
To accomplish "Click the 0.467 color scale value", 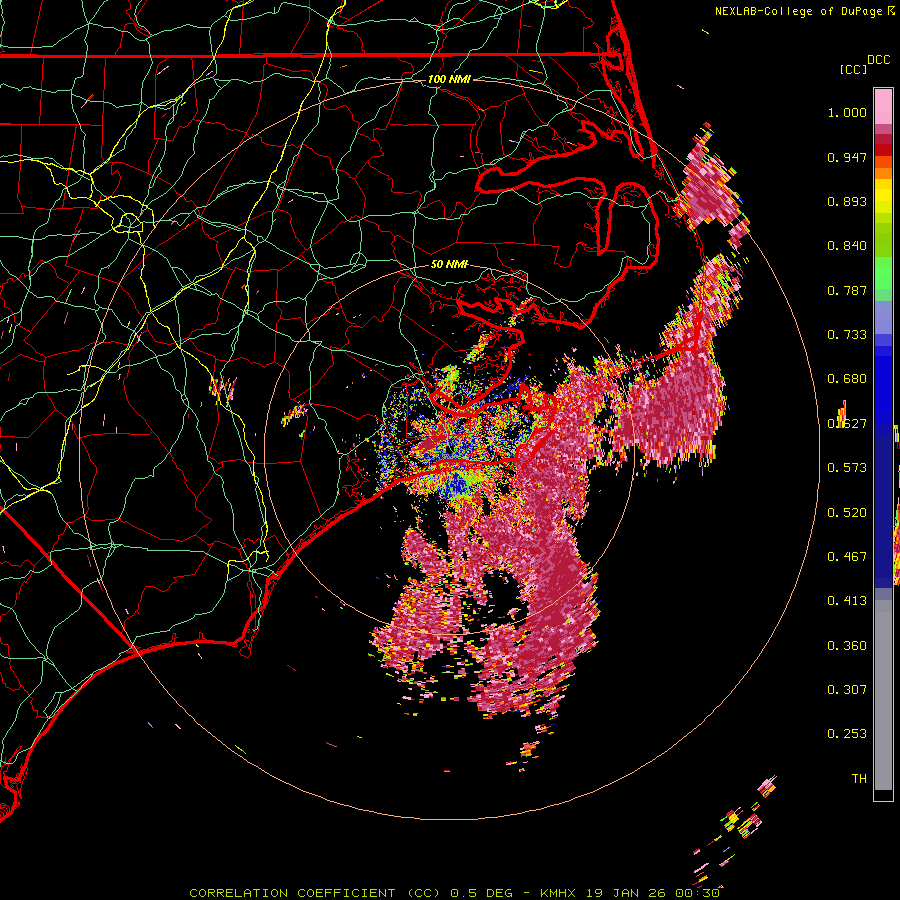I will [x=847, y=557].
